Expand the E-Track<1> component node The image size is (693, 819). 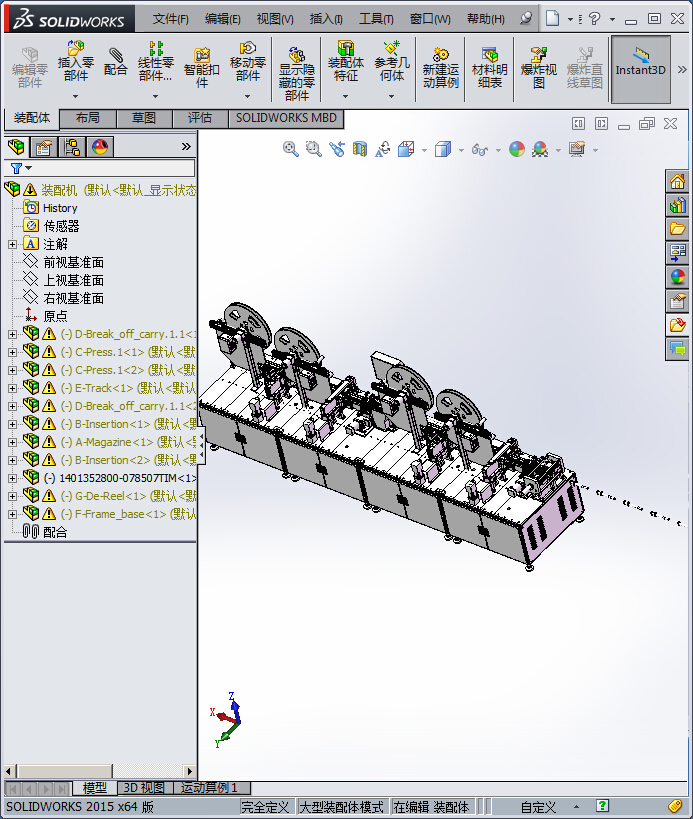[x=13, y=388]
